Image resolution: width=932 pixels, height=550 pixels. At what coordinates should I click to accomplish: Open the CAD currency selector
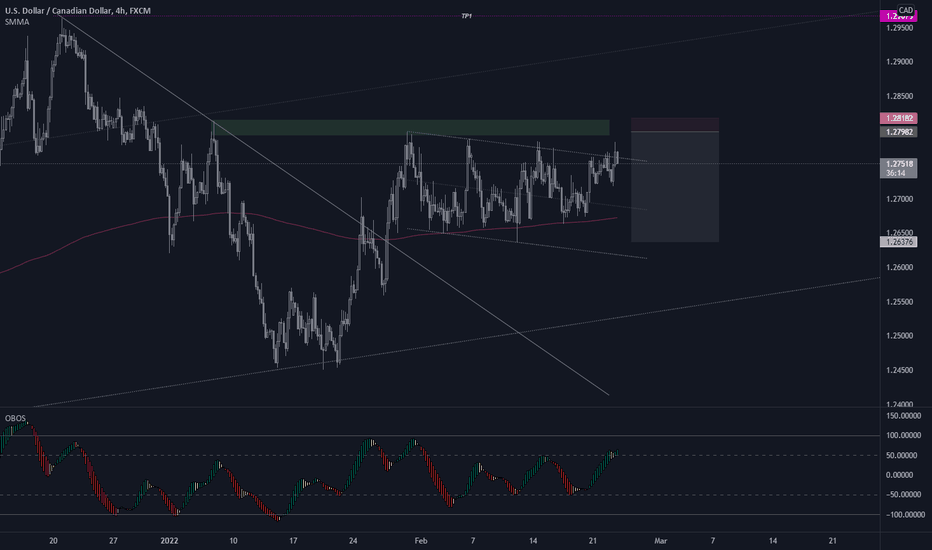(906, 10)
